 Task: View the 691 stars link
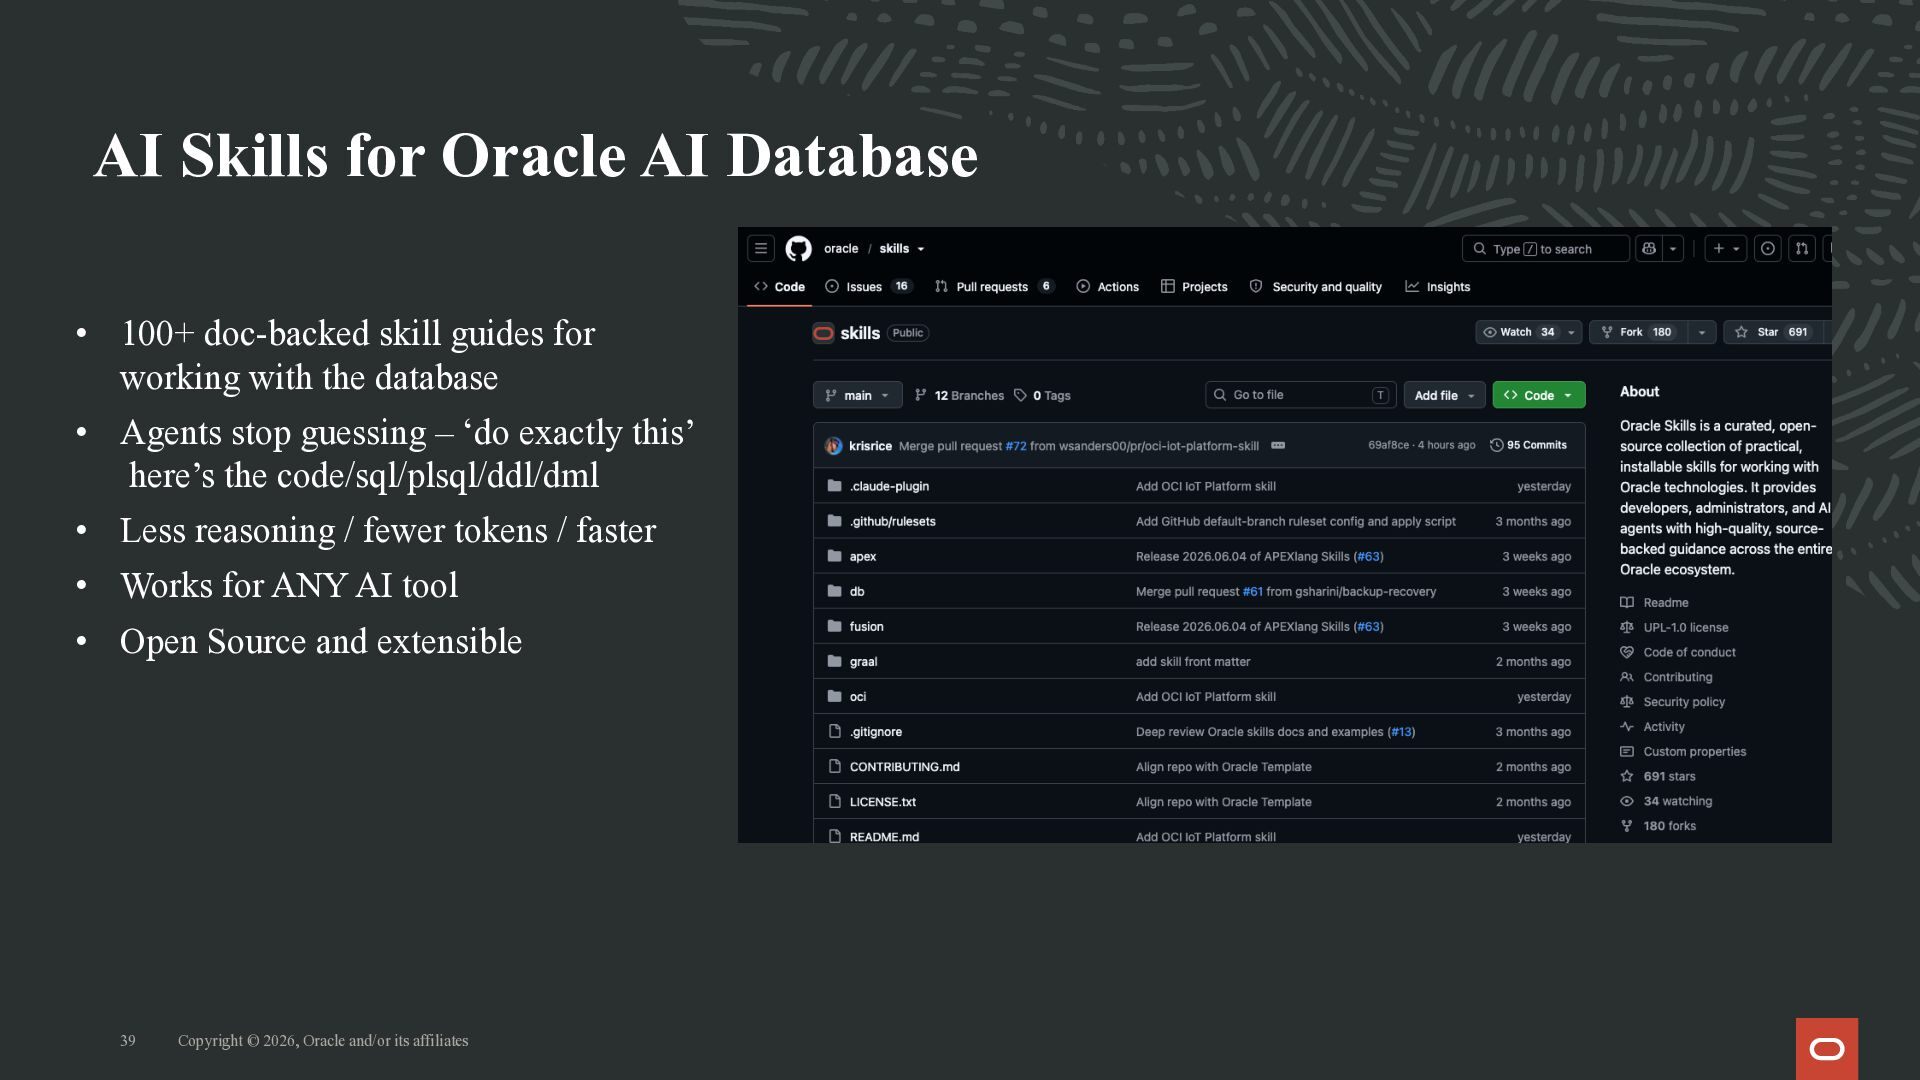[x=1669, y=776]
